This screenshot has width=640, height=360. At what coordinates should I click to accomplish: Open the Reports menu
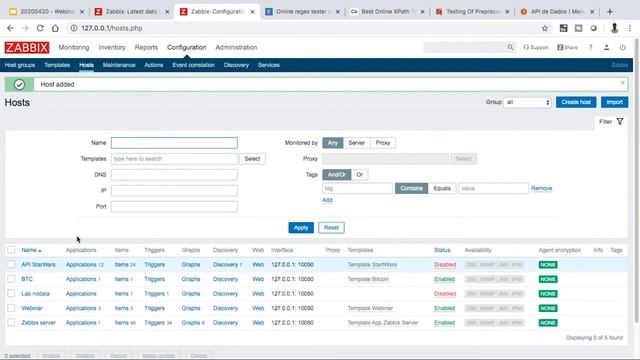(146, 47)
